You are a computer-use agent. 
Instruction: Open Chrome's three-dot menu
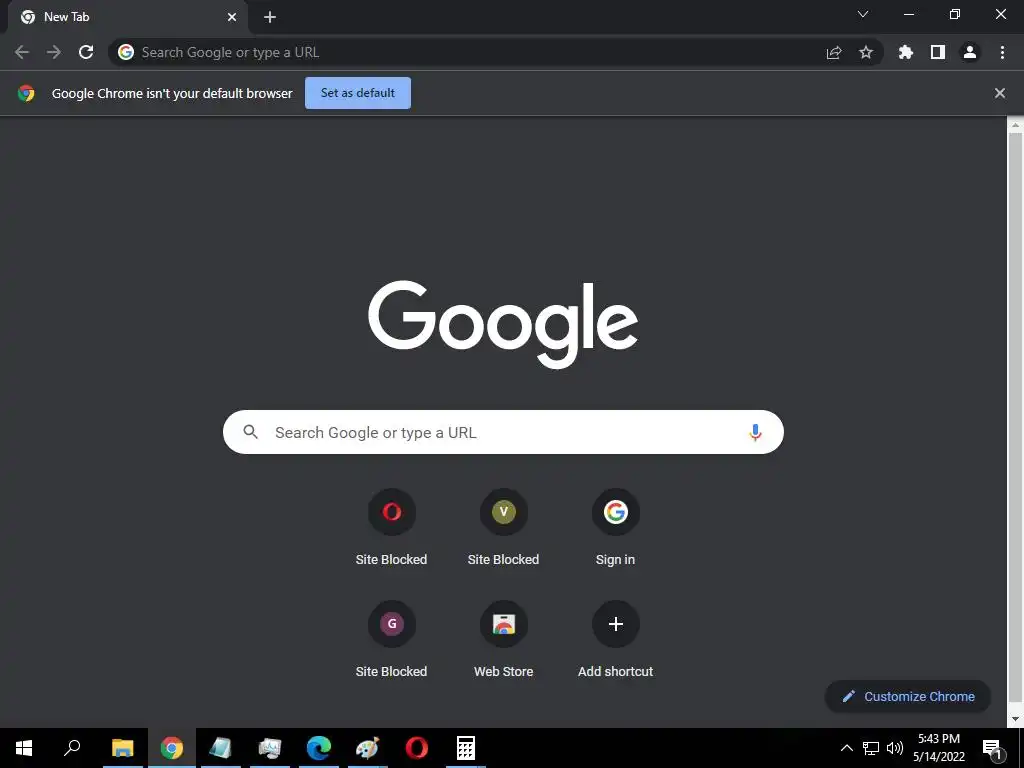point(1002,52)
